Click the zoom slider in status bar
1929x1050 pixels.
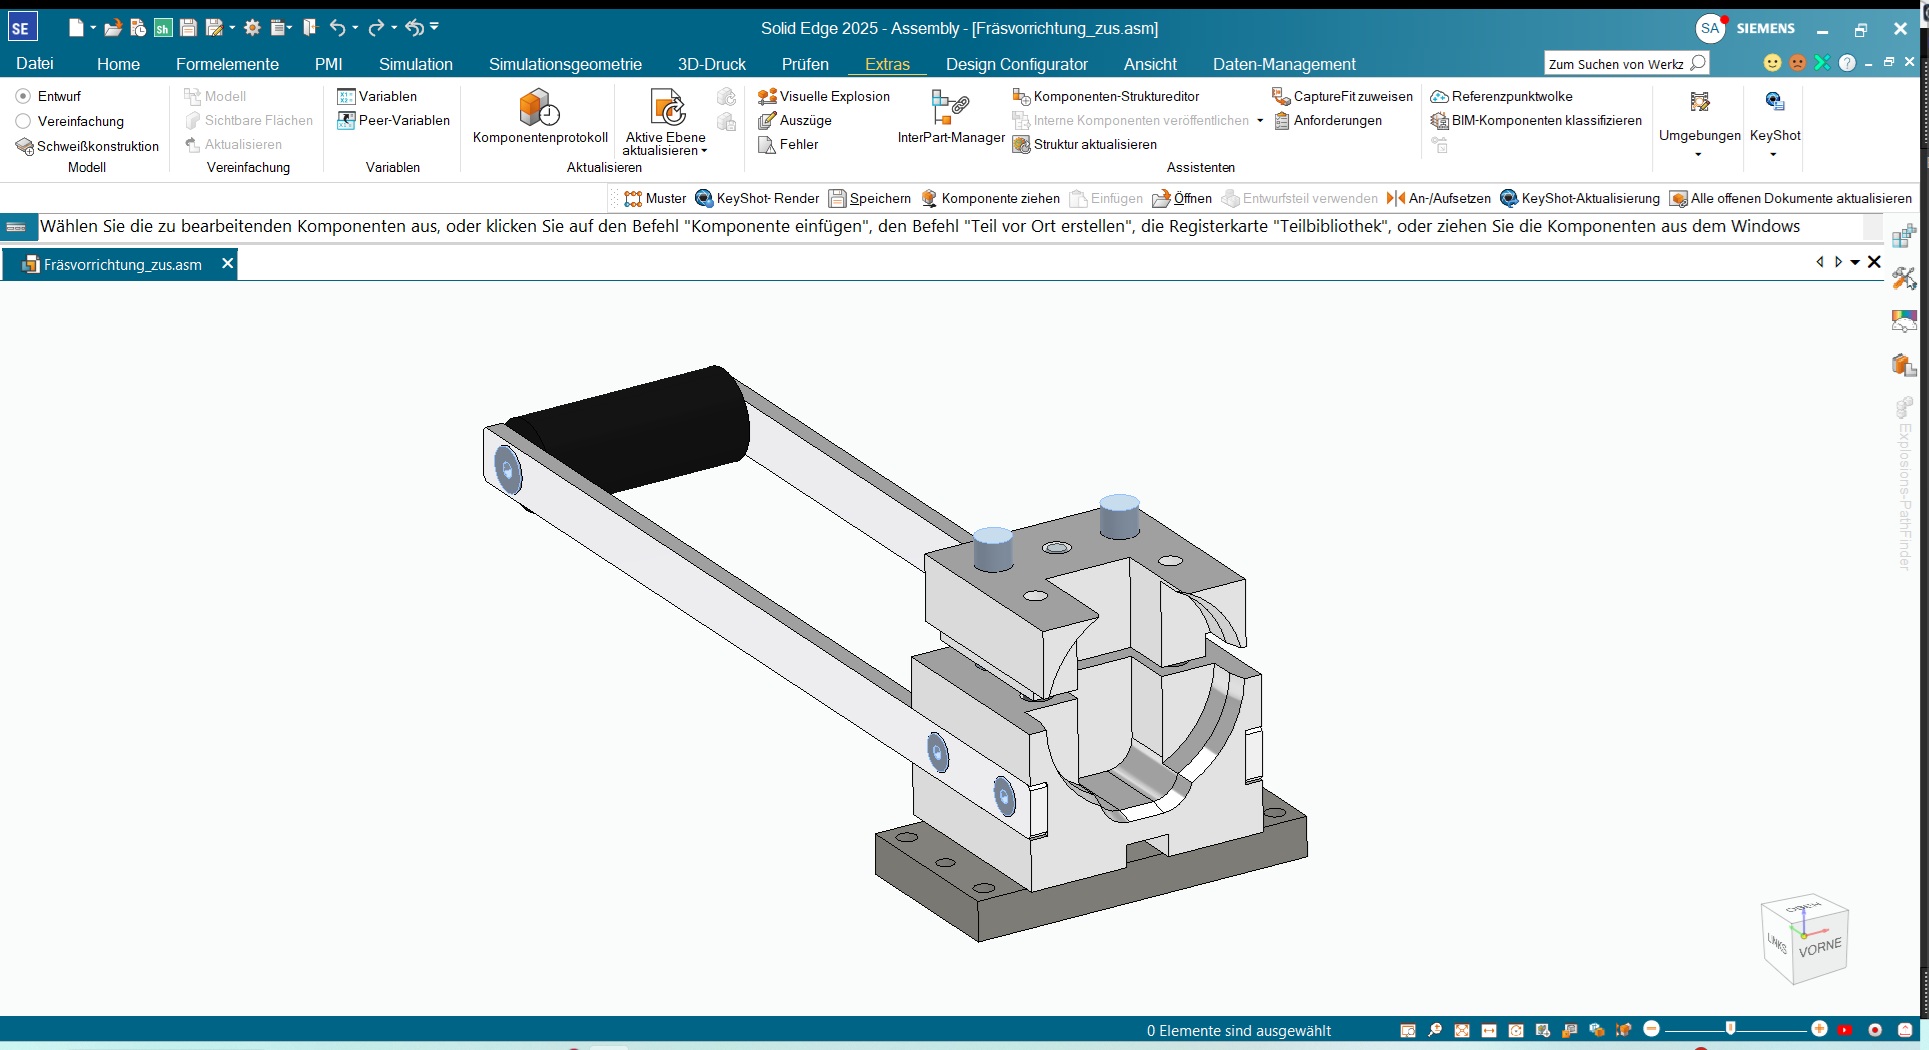(1730, 1029)
